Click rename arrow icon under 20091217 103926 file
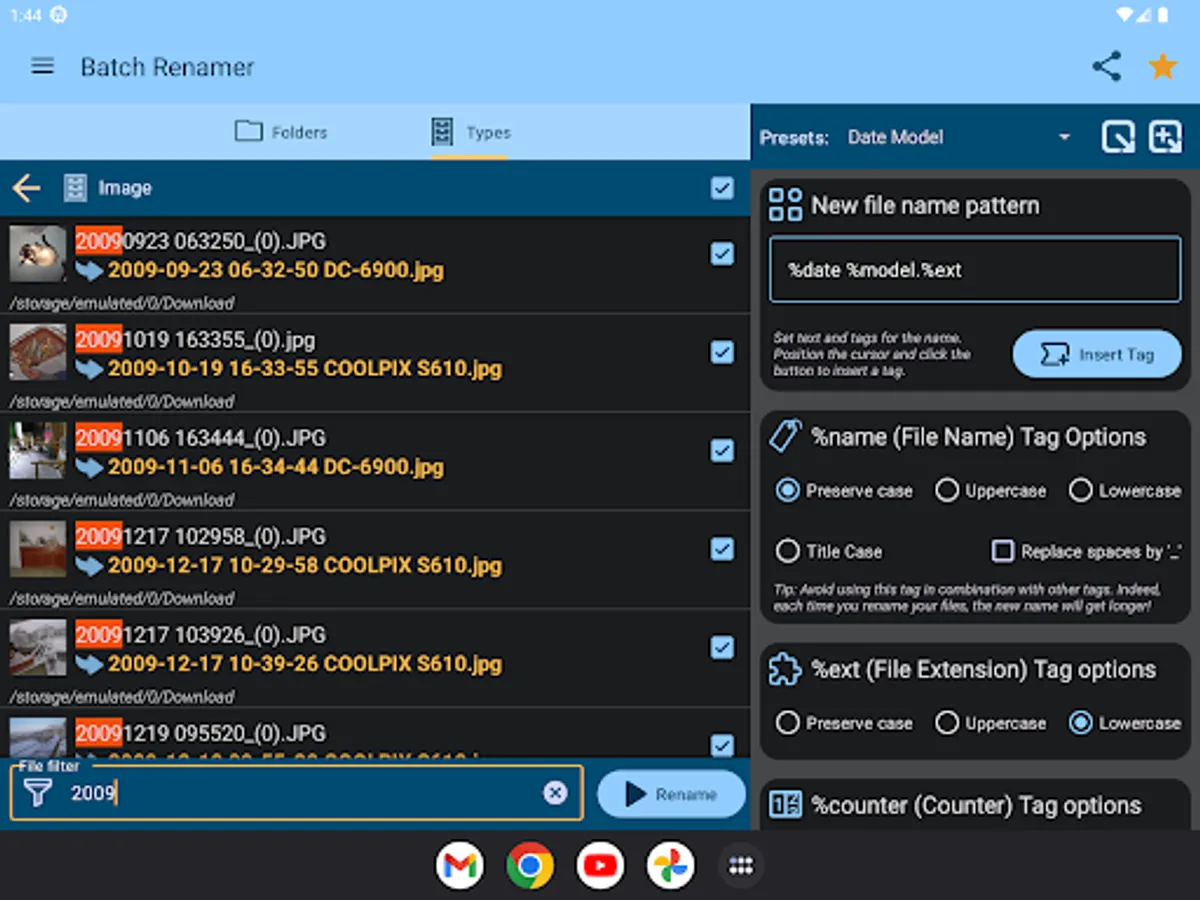This screenshot has height=900, width=1200. point(90,664)
